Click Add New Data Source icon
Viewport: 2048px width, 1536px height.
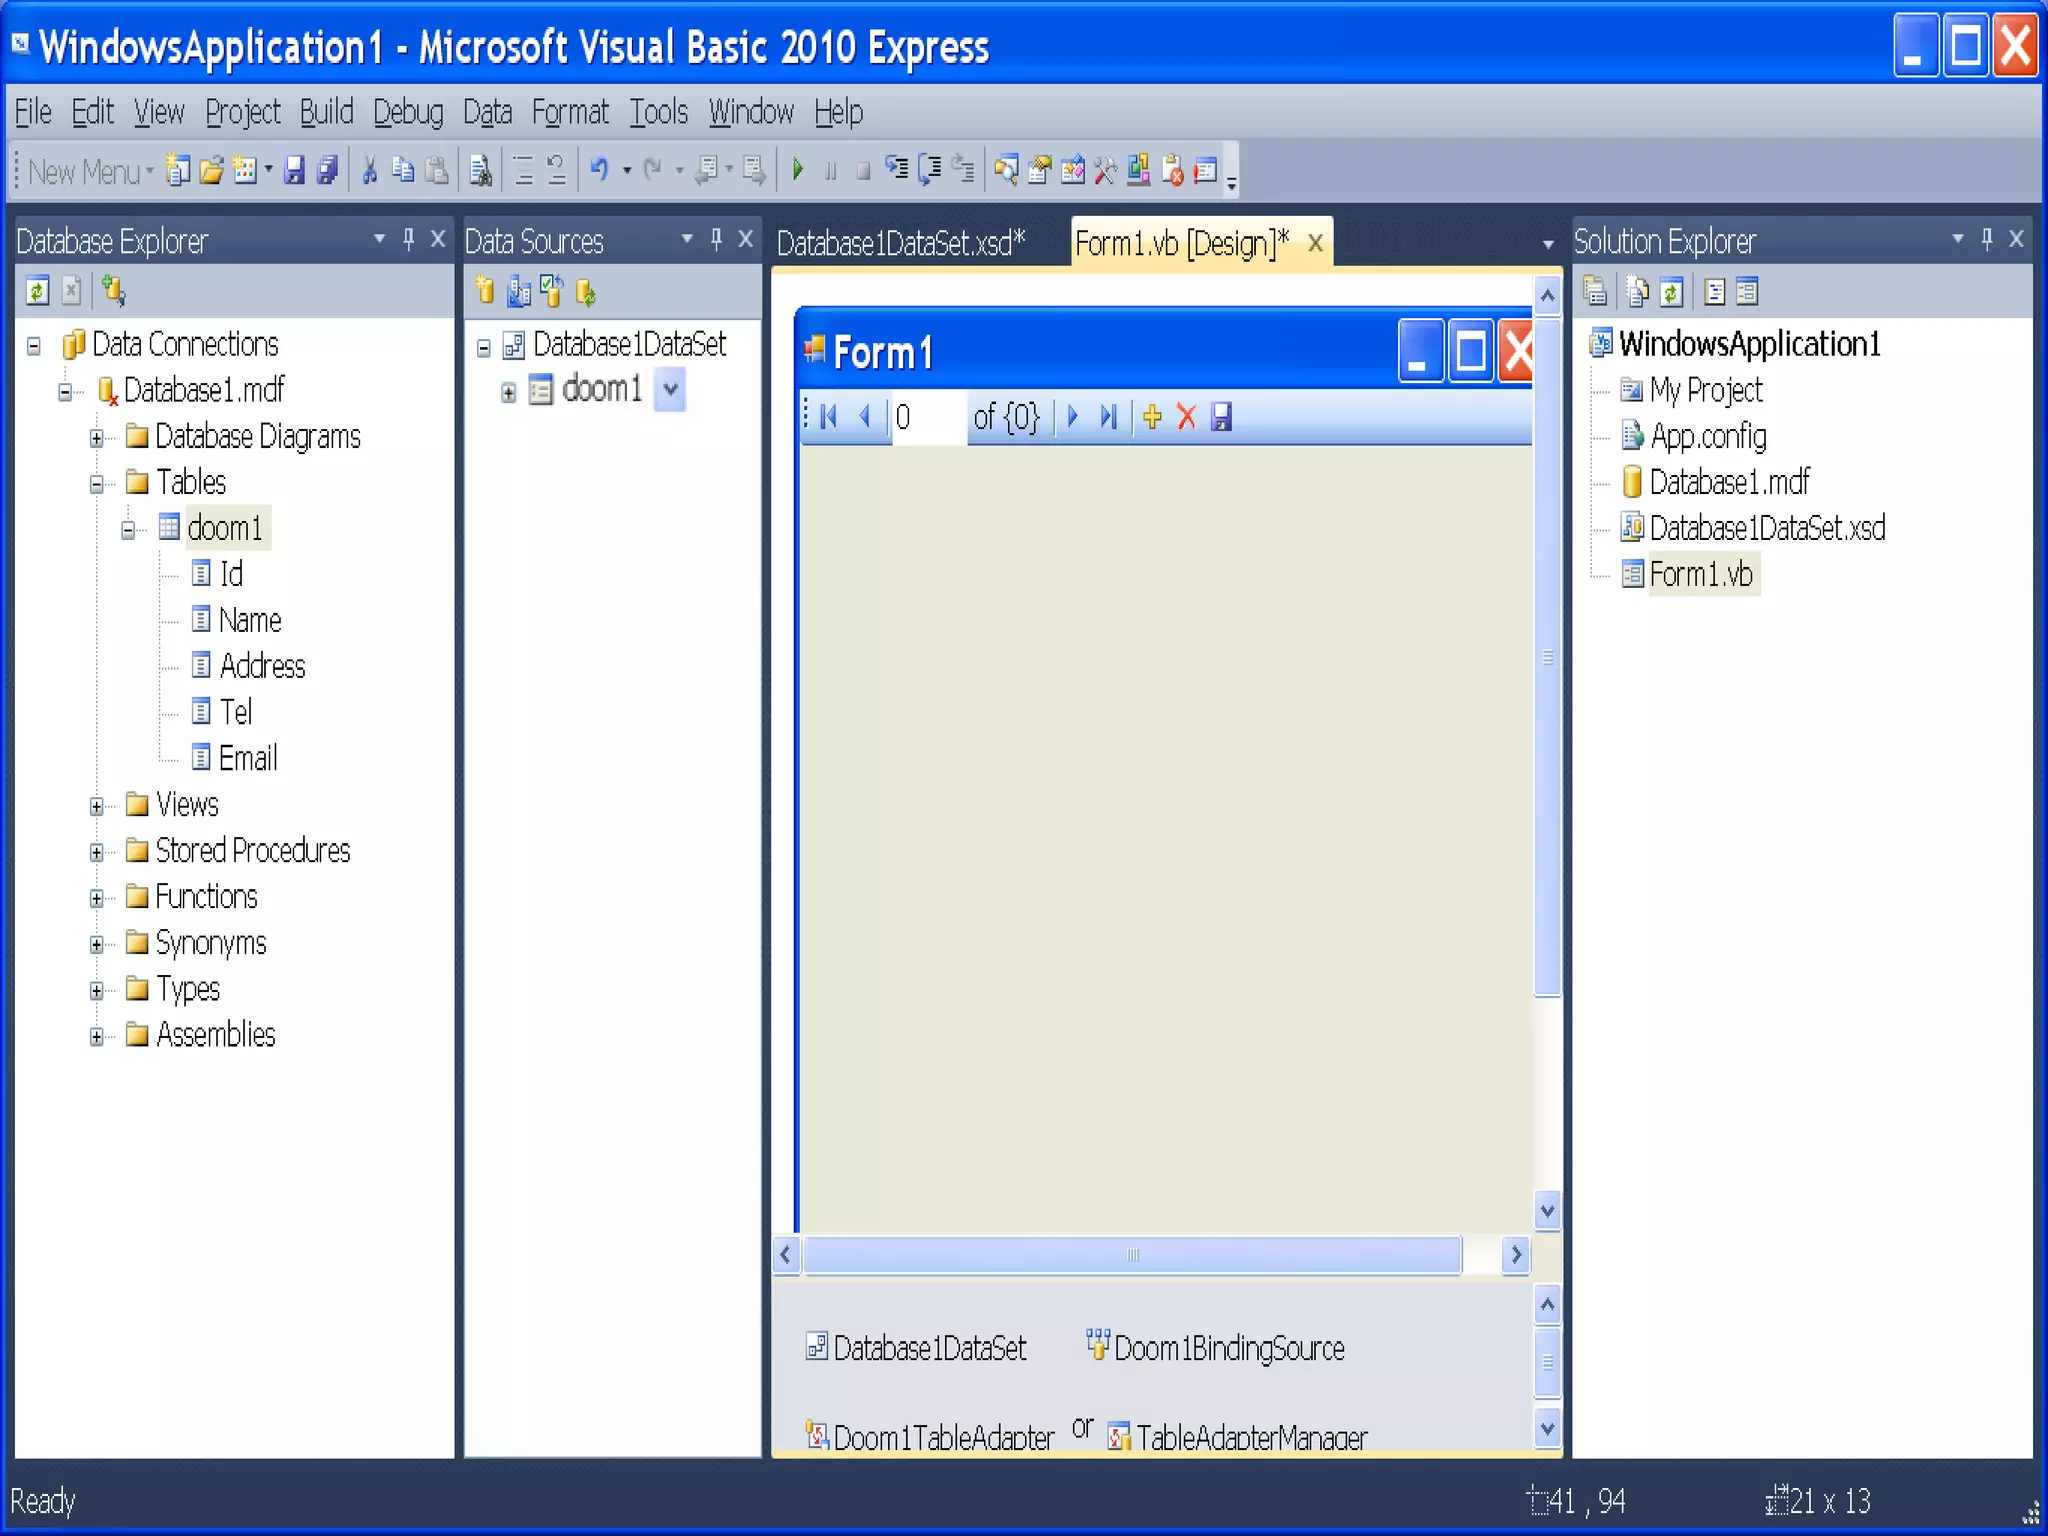click(485, 292)
